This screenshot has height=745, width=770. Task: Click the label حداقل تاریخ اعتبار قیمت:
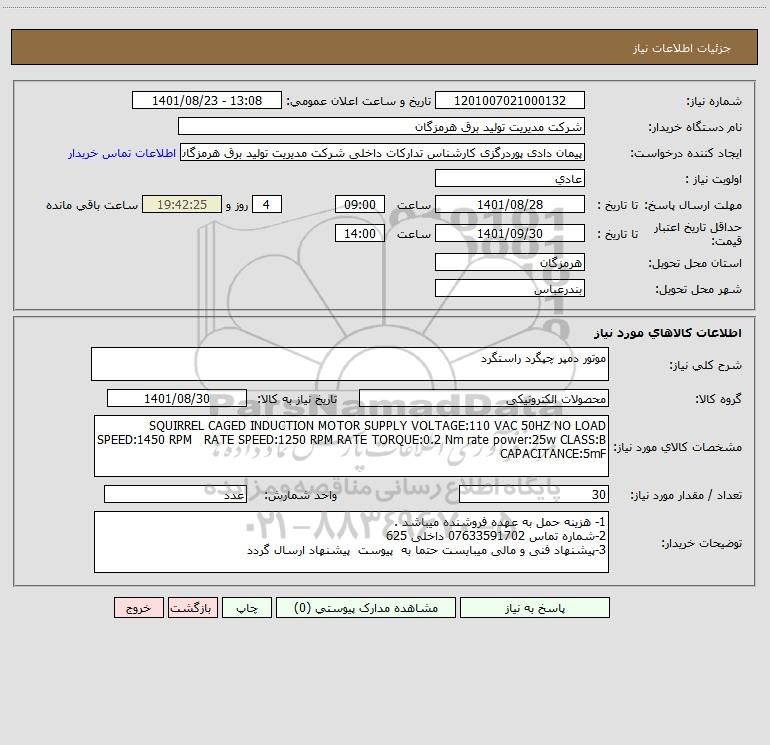[697, 234]
